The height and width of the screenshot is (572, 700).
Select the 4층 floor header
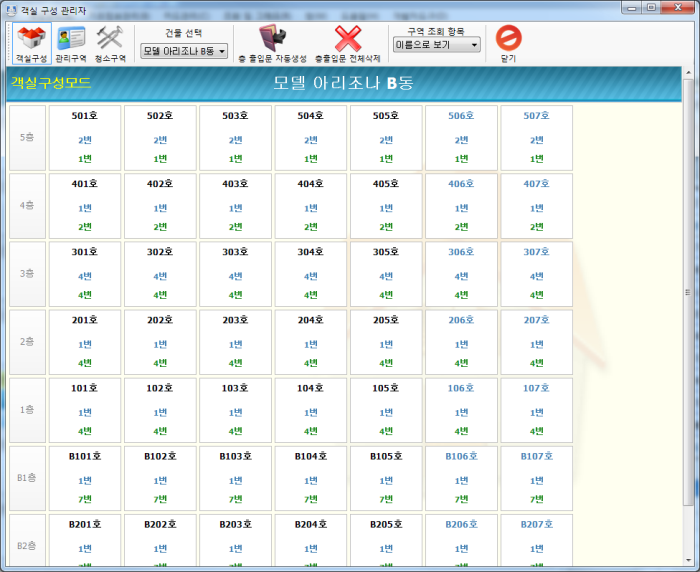point(27,206)
